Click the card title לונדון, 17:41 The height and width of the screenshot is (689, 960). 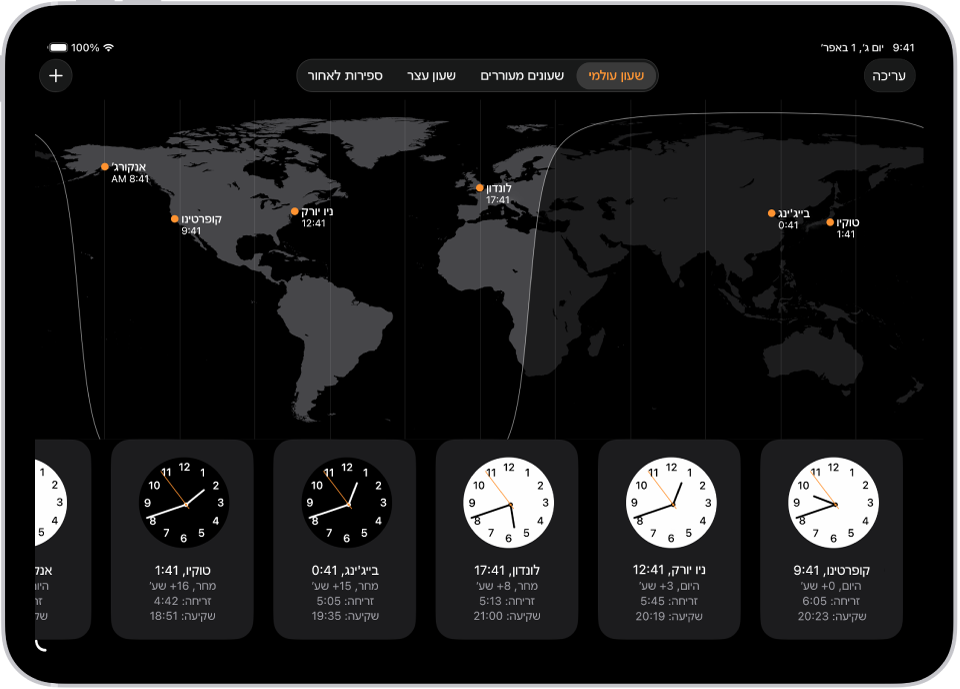pyautogui.click(x=507, y=570)
